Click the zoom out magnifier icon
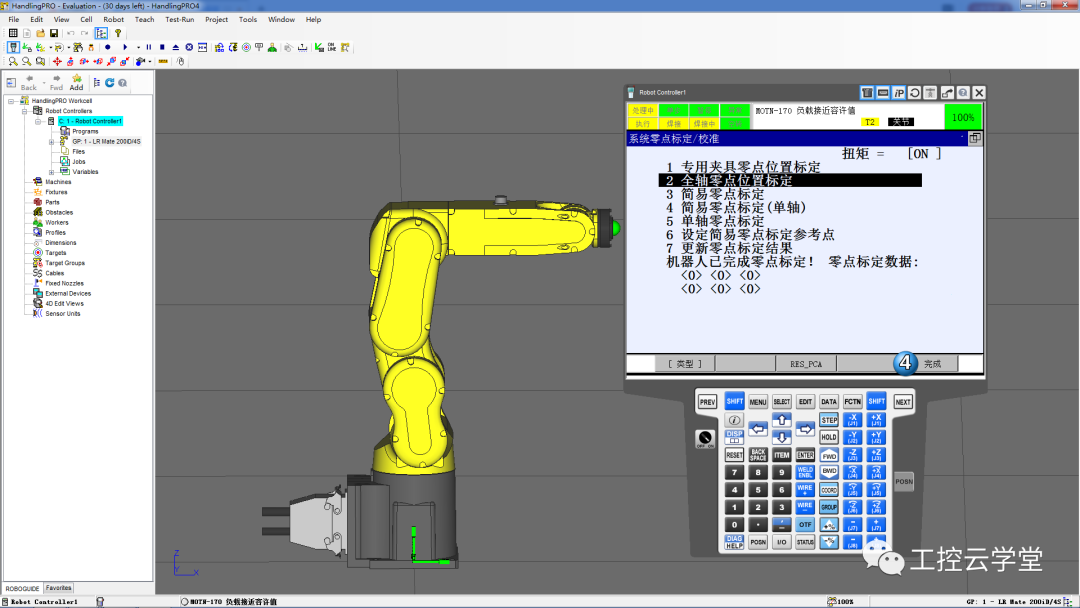Screen dimensions: 1080x608 point(27,61)
